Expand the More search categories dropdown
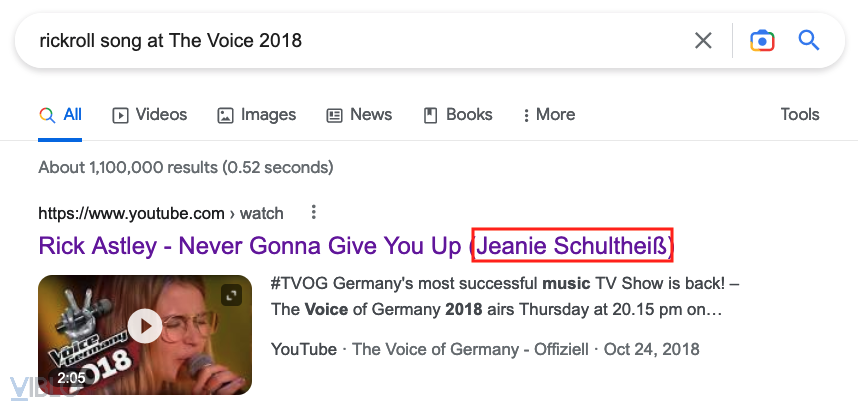858x411 pixels. pos(548,115)
